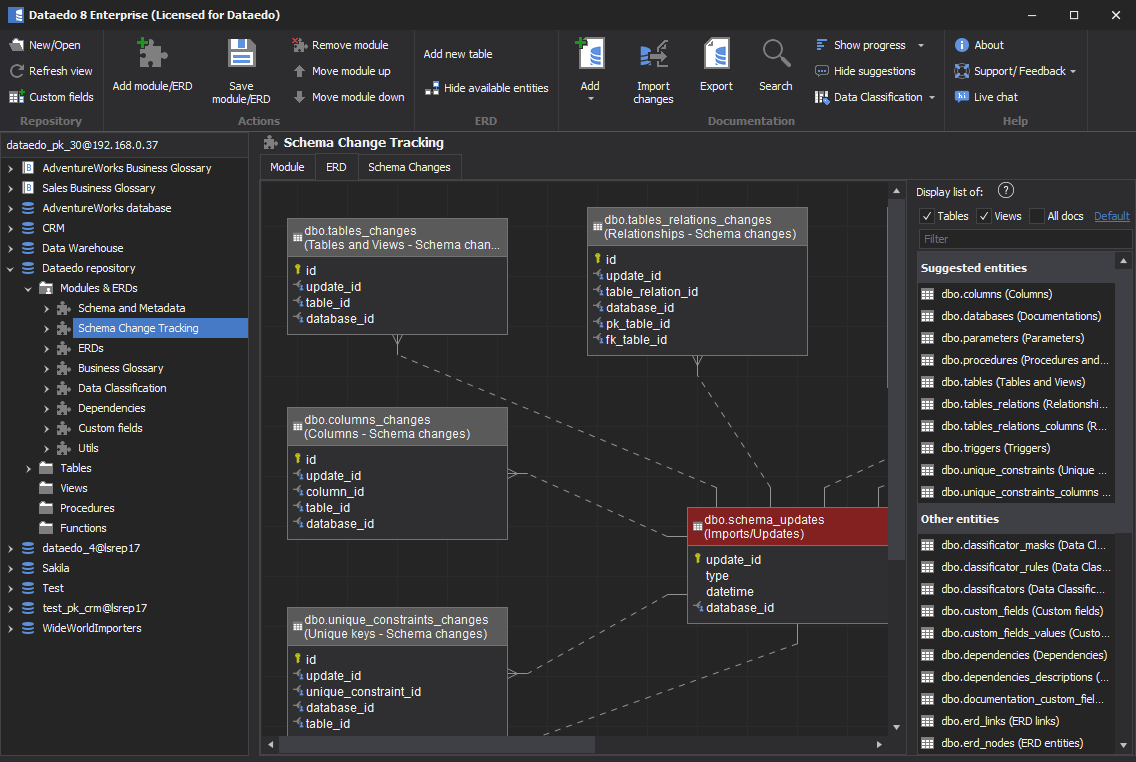The height and width of the screenshot is (762, 1136).
Task: Enable the All docs checkbox
Action: pos(1037,216)
